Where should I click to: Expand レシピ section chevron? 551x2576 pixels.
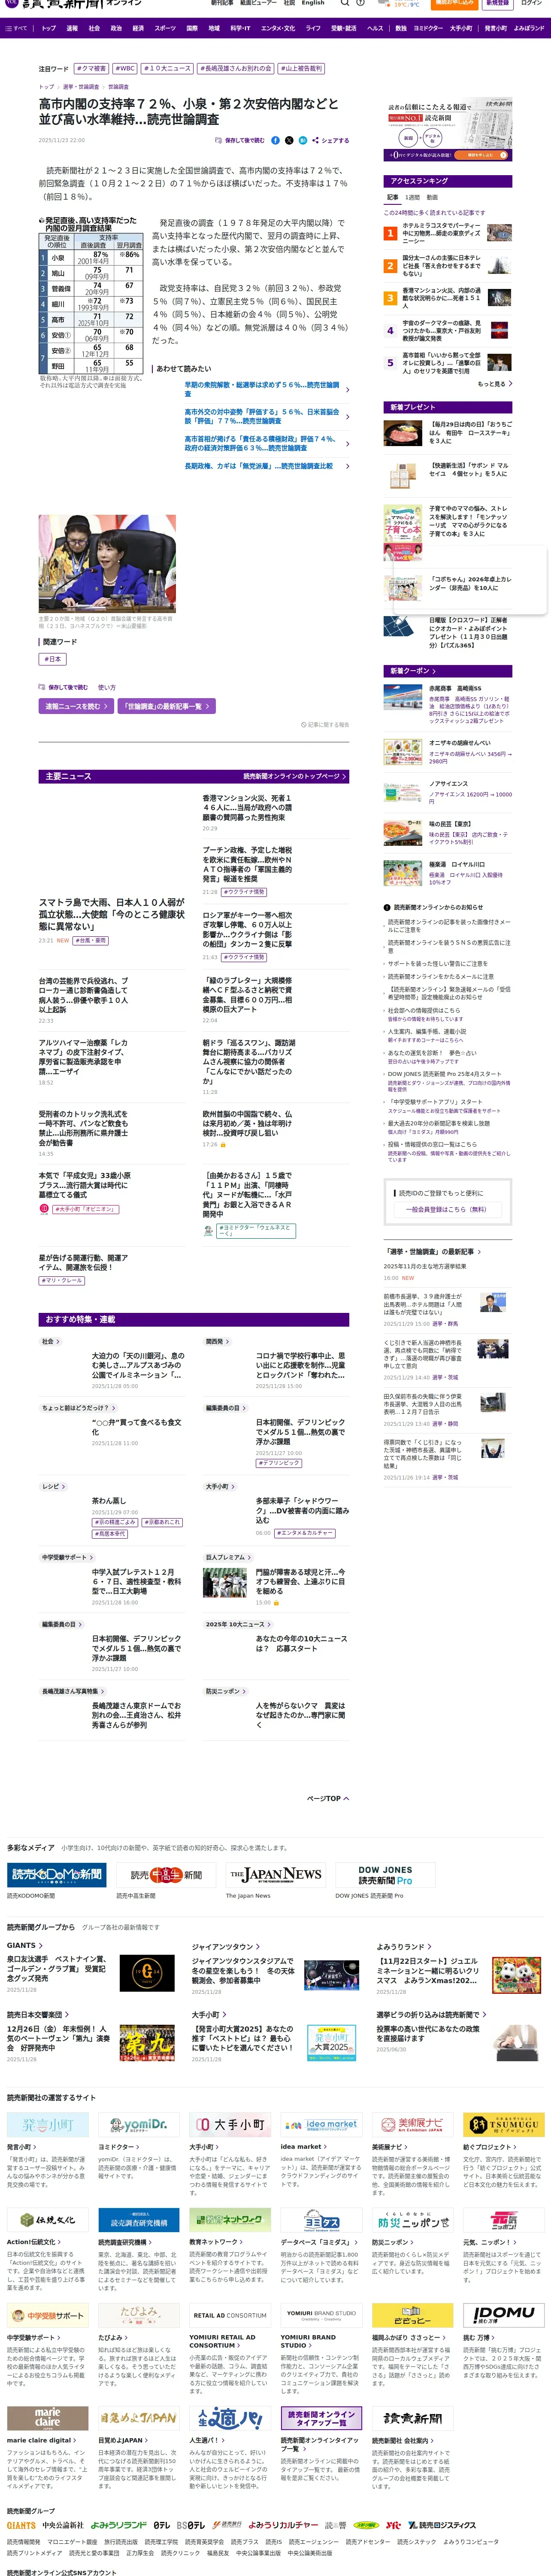tap(53, 1487)
